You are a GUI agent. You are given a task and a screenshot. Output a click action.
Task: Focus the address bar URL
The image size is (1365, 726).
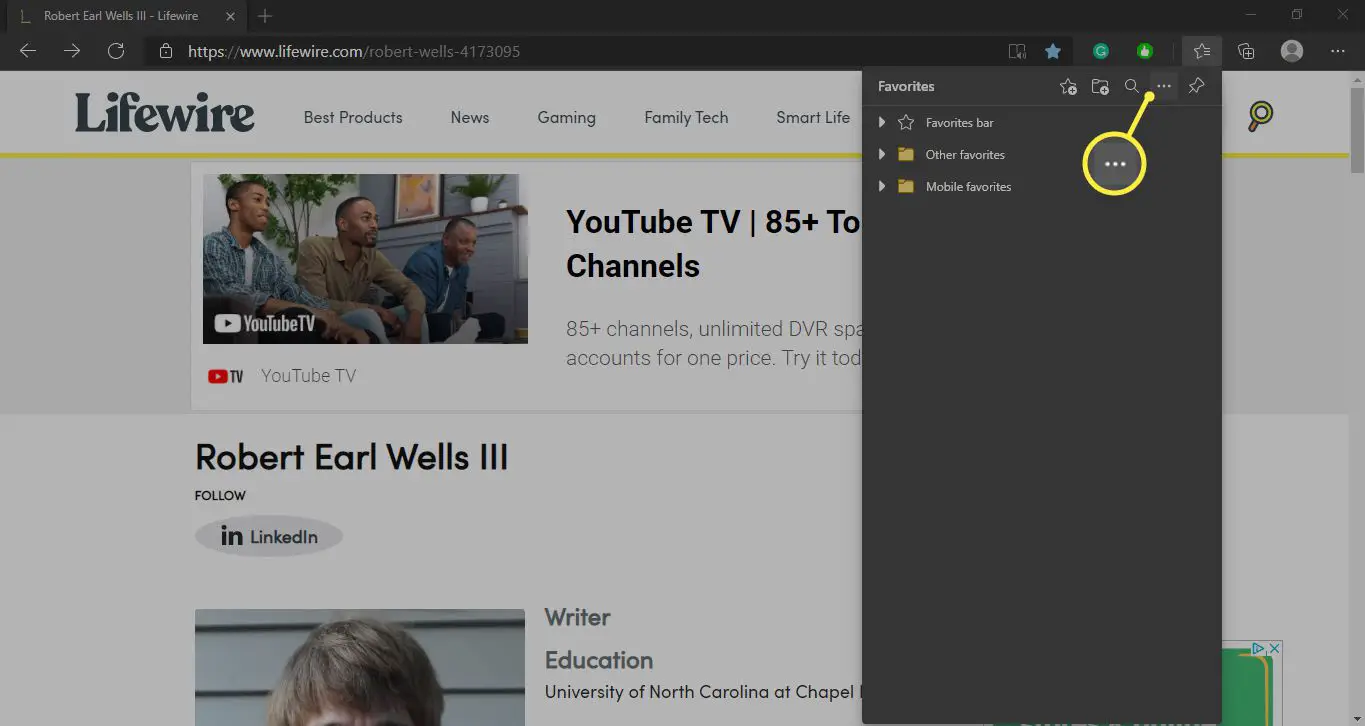354,51
